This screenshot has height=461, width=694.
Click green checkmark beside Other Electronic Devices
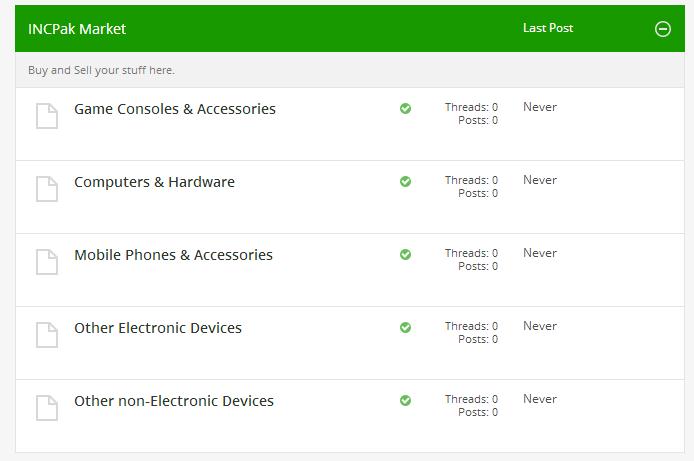(x=405, y=327)
